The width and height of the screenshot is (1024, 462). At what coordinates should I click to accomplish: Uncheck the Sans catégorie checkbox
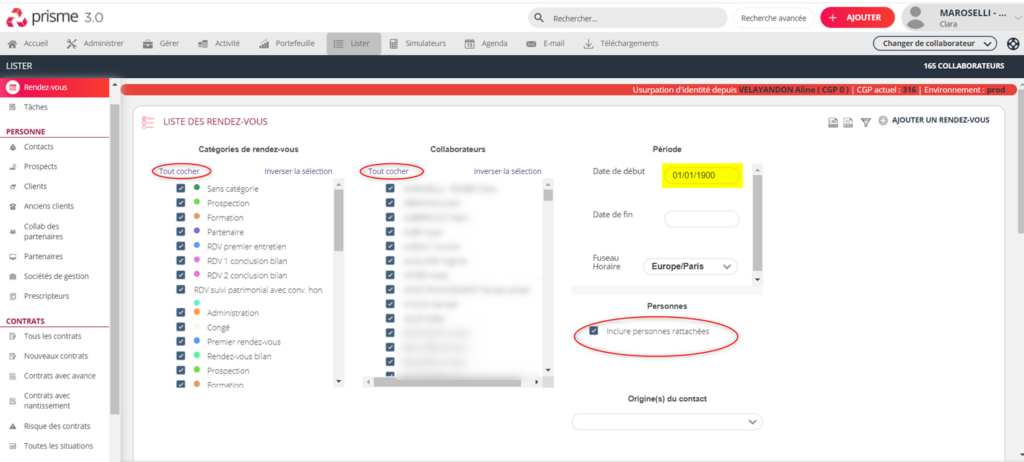[180, 188]
